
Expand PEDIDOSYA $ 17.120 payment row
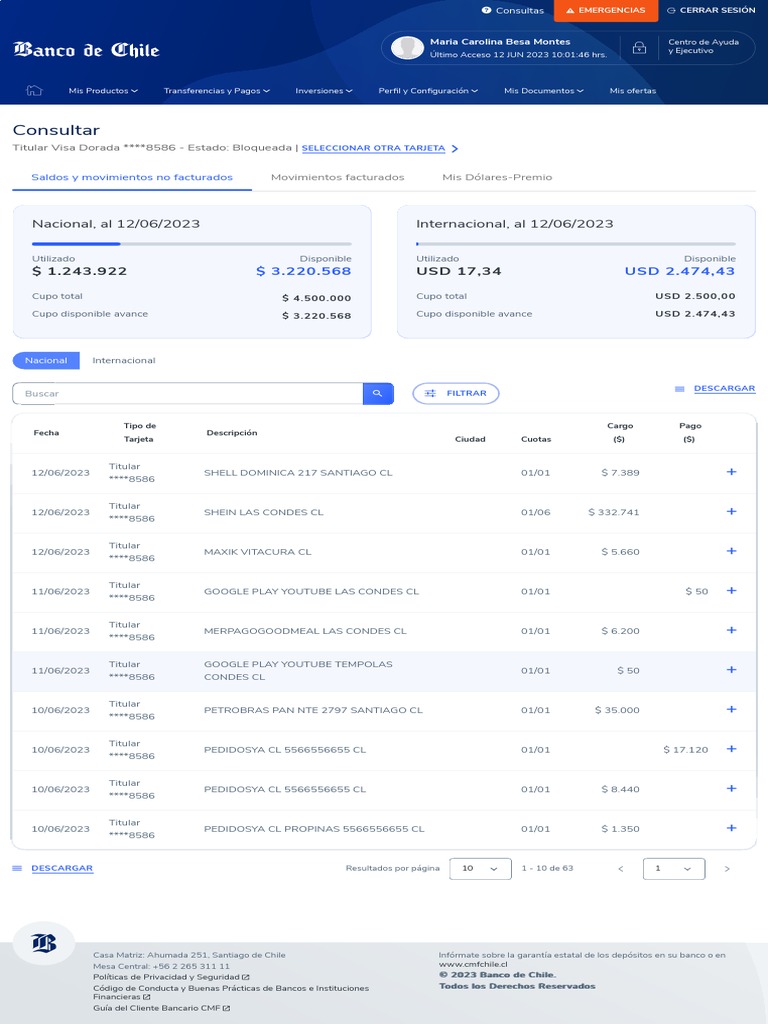pyautogui.click(x=731, y=749)
